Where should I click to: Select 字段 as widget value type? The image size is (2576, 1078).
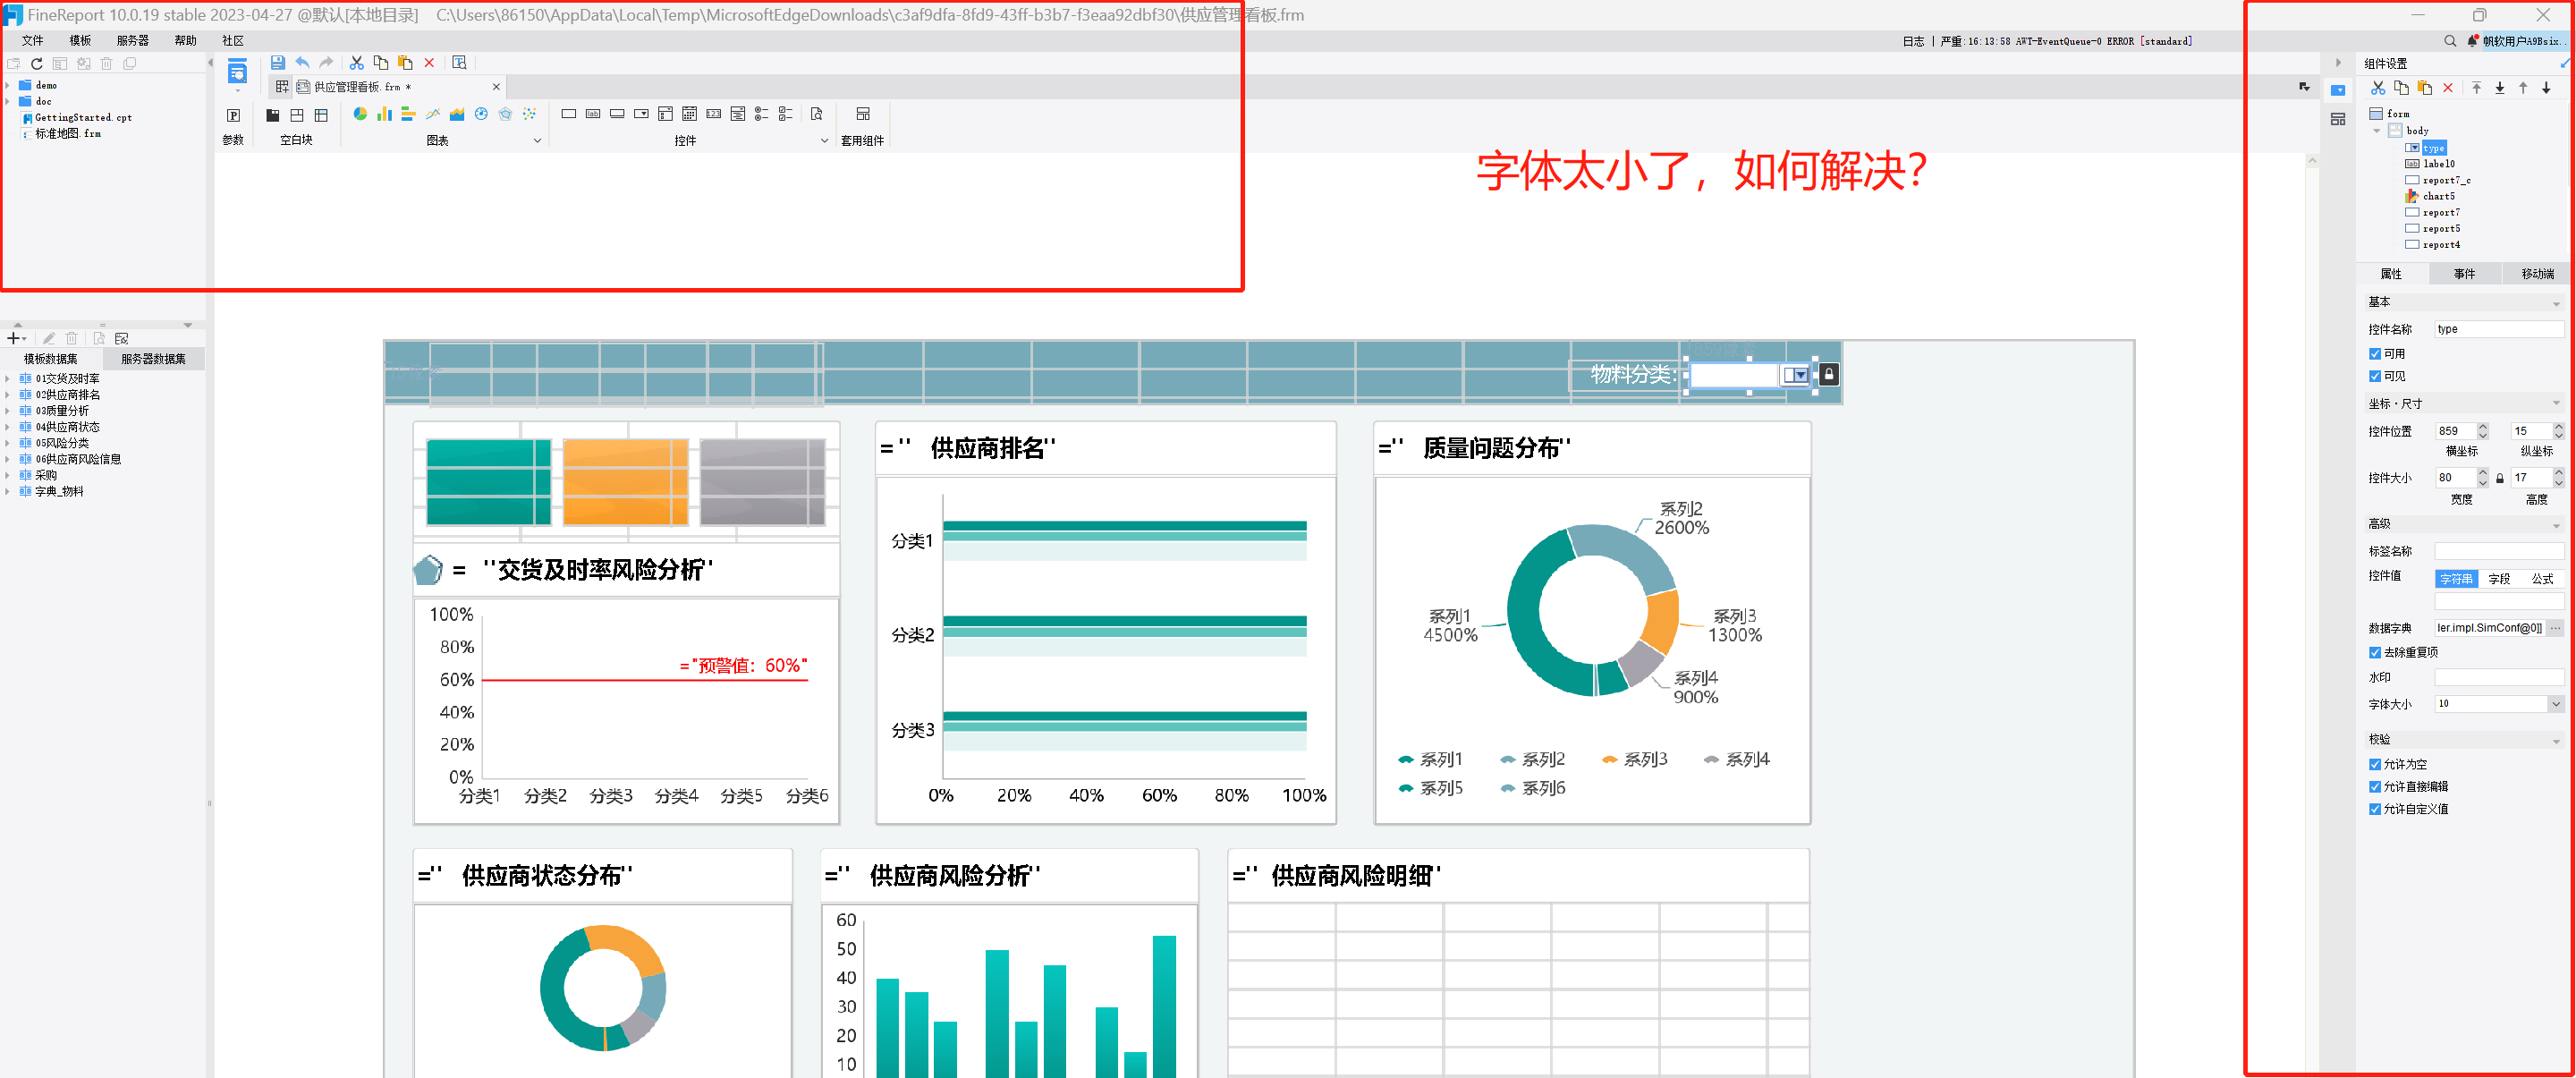(2499, 579)
